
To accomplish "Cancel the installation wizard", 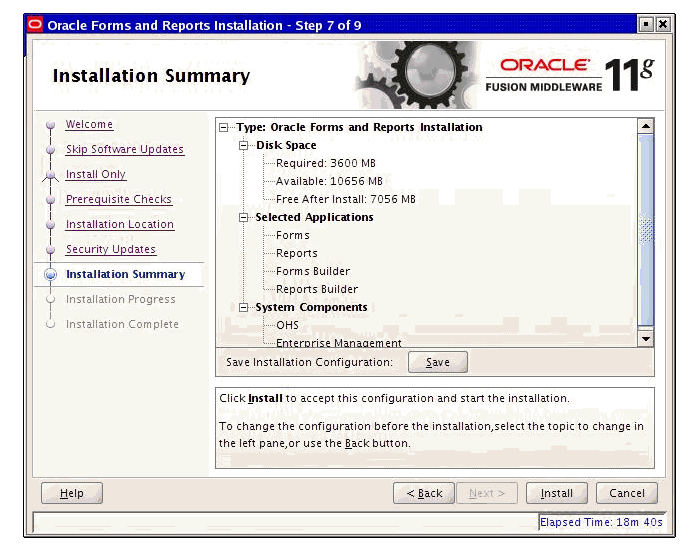I will pyautogui.click(x=627, y=493).
